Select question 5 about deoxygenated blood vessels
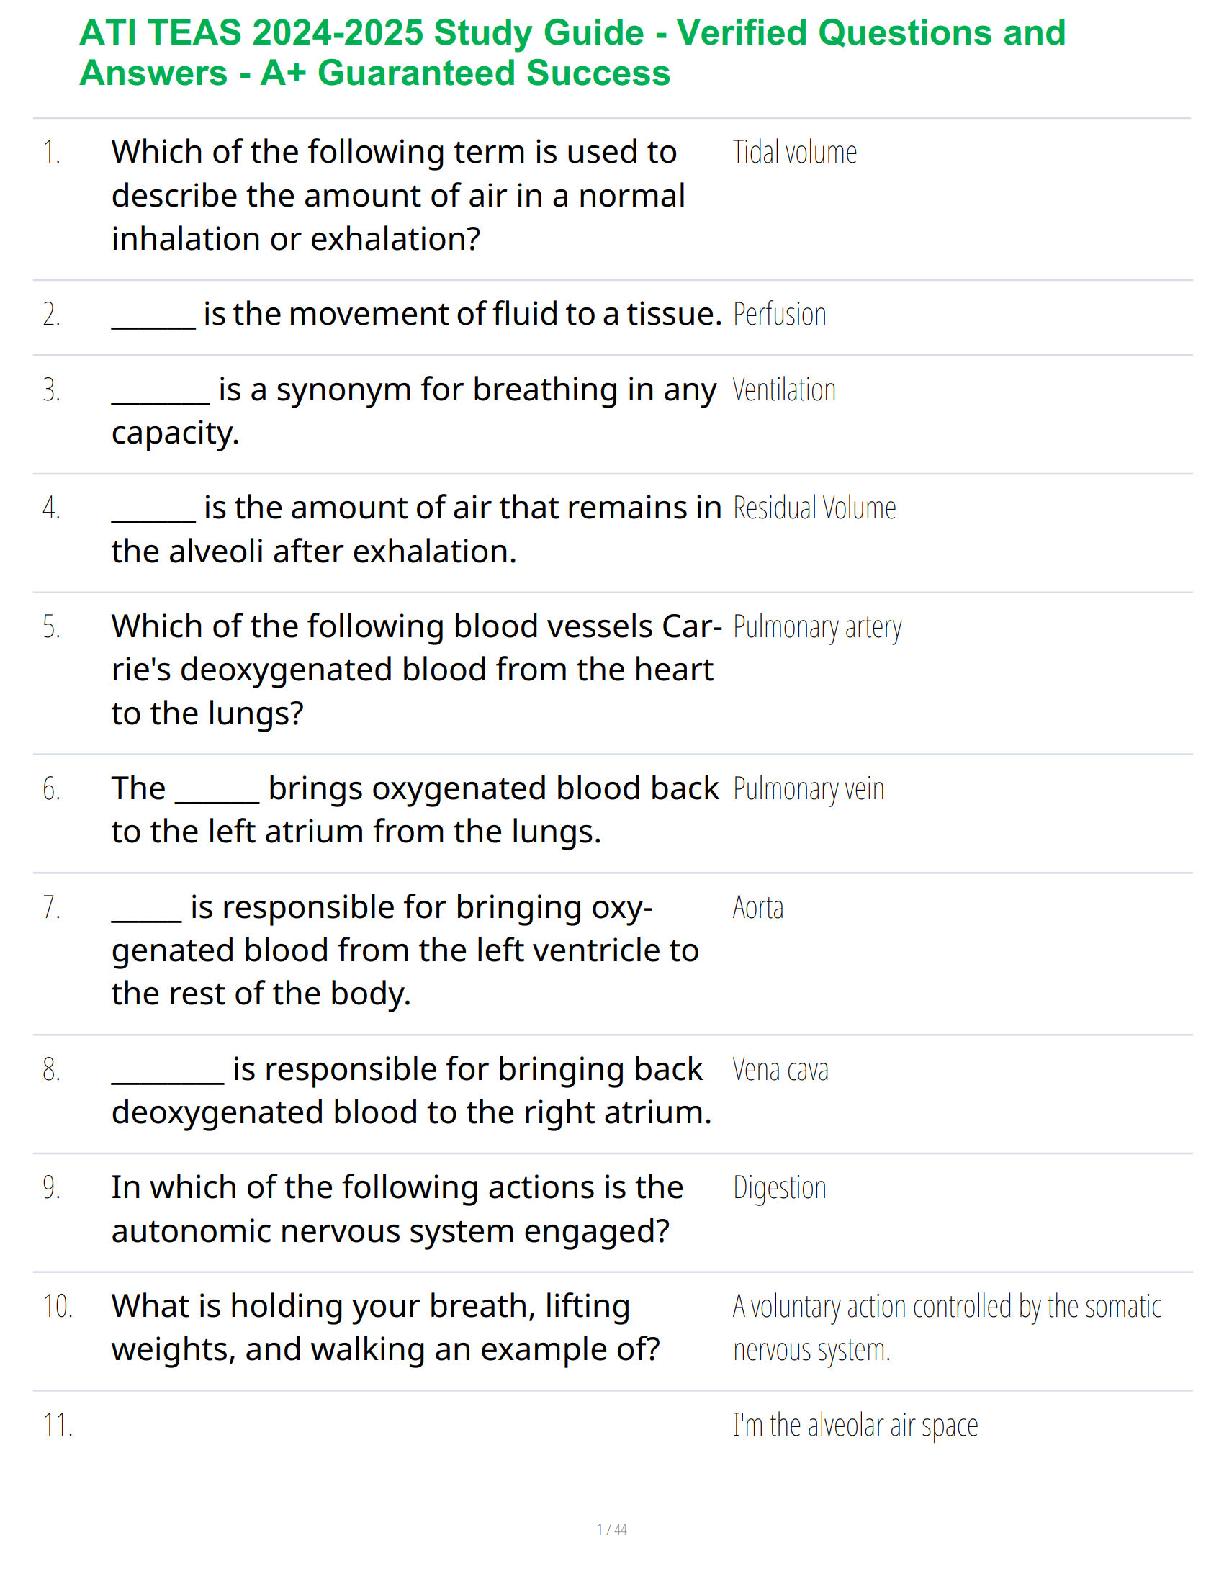 (x=416, y=669)
